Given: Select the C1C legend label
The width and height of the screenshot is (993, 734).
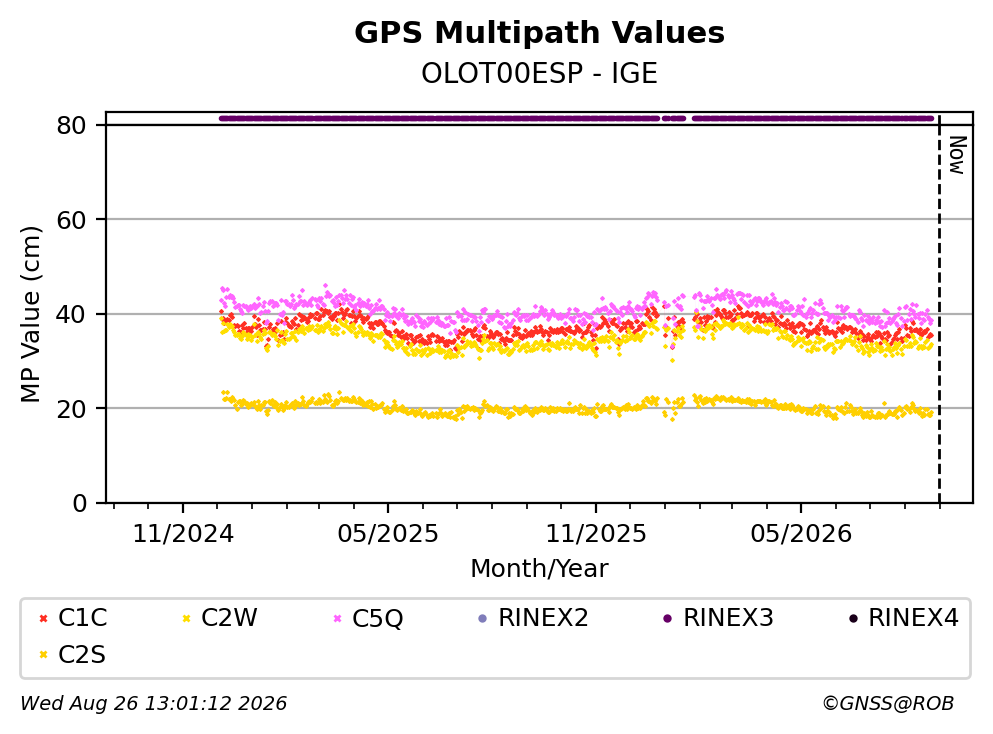Looking at the screenshot, I should [x=82, y=617].
